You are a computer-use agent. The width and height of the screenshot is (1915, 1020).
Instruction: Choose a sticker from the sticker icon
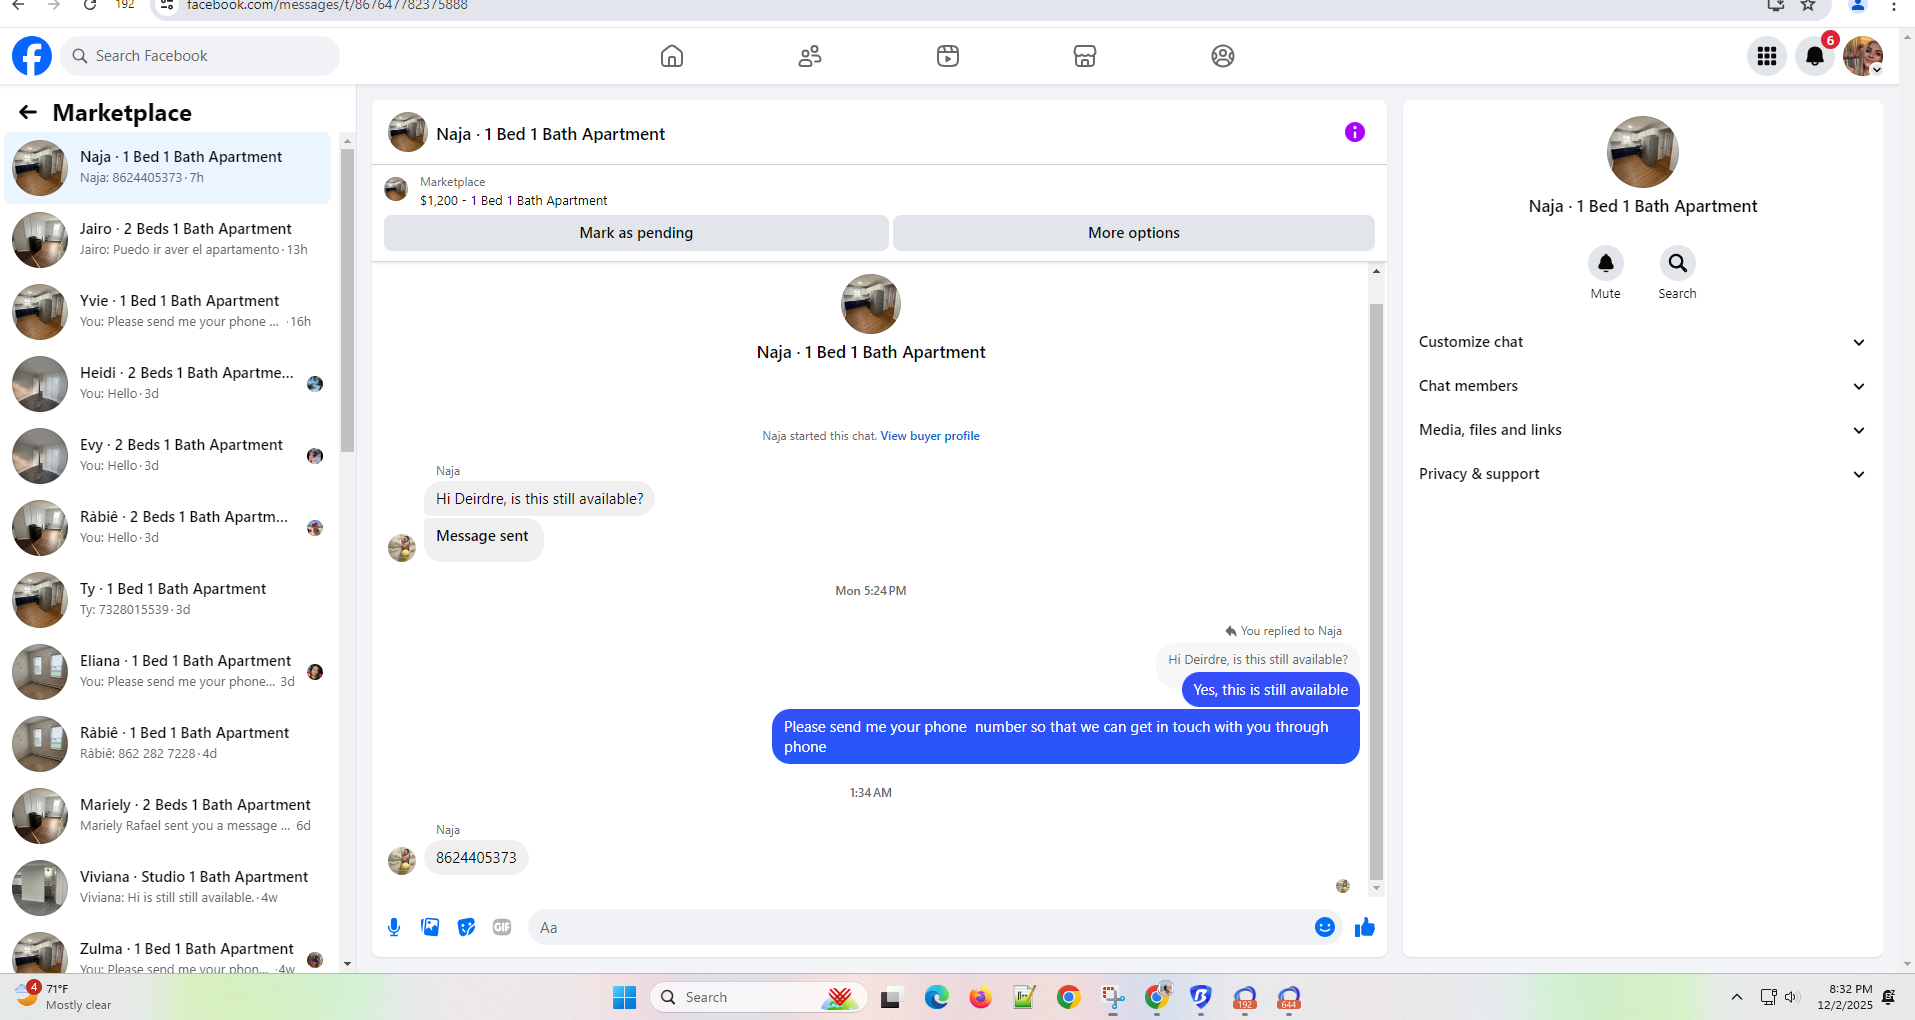[466, 927]
